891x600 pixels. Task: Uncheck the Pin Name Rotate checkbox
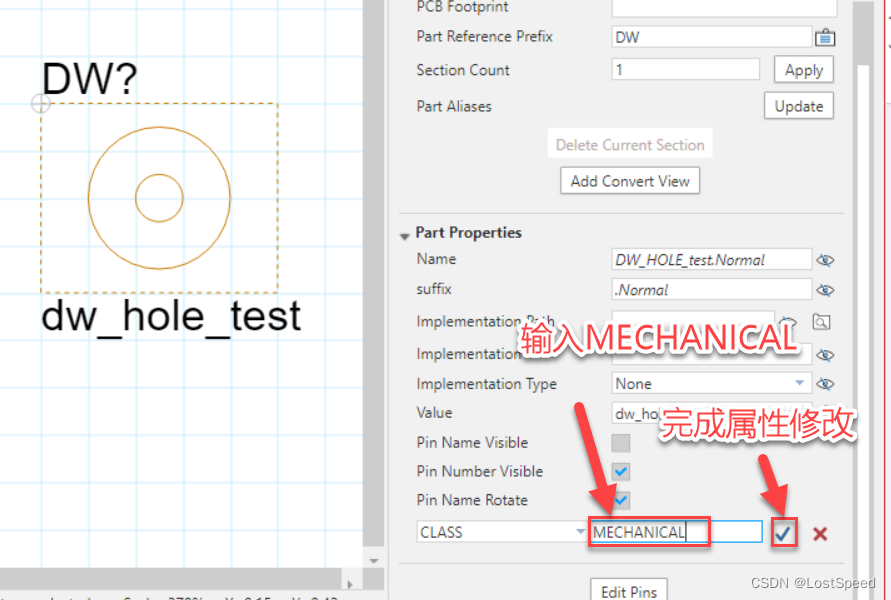point(621,500)
